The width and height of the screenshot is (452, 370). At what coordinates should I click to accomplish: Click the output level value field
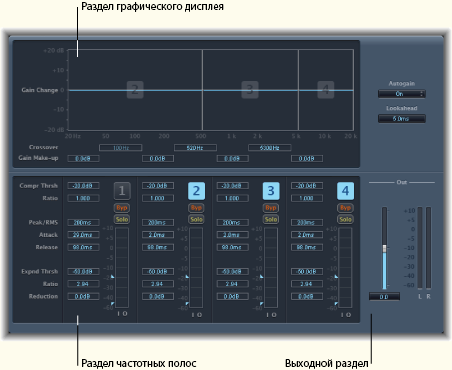(384, 297)
